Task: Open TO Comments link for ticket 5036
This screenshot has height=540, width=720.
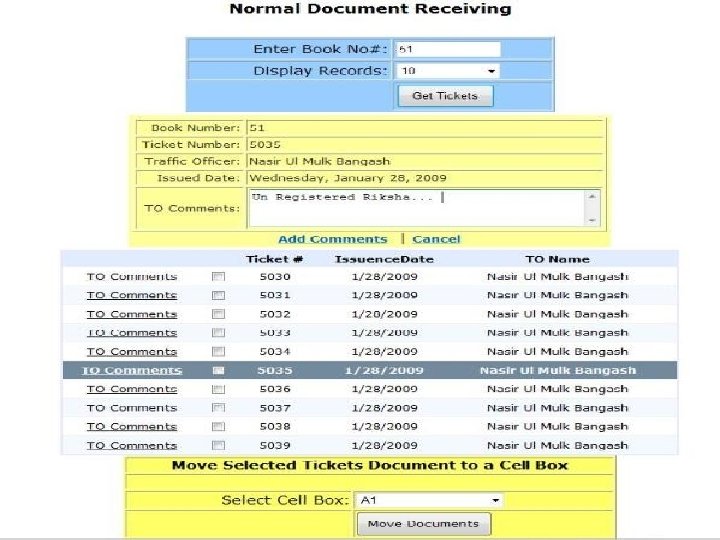Action: [x=132, y=389]
